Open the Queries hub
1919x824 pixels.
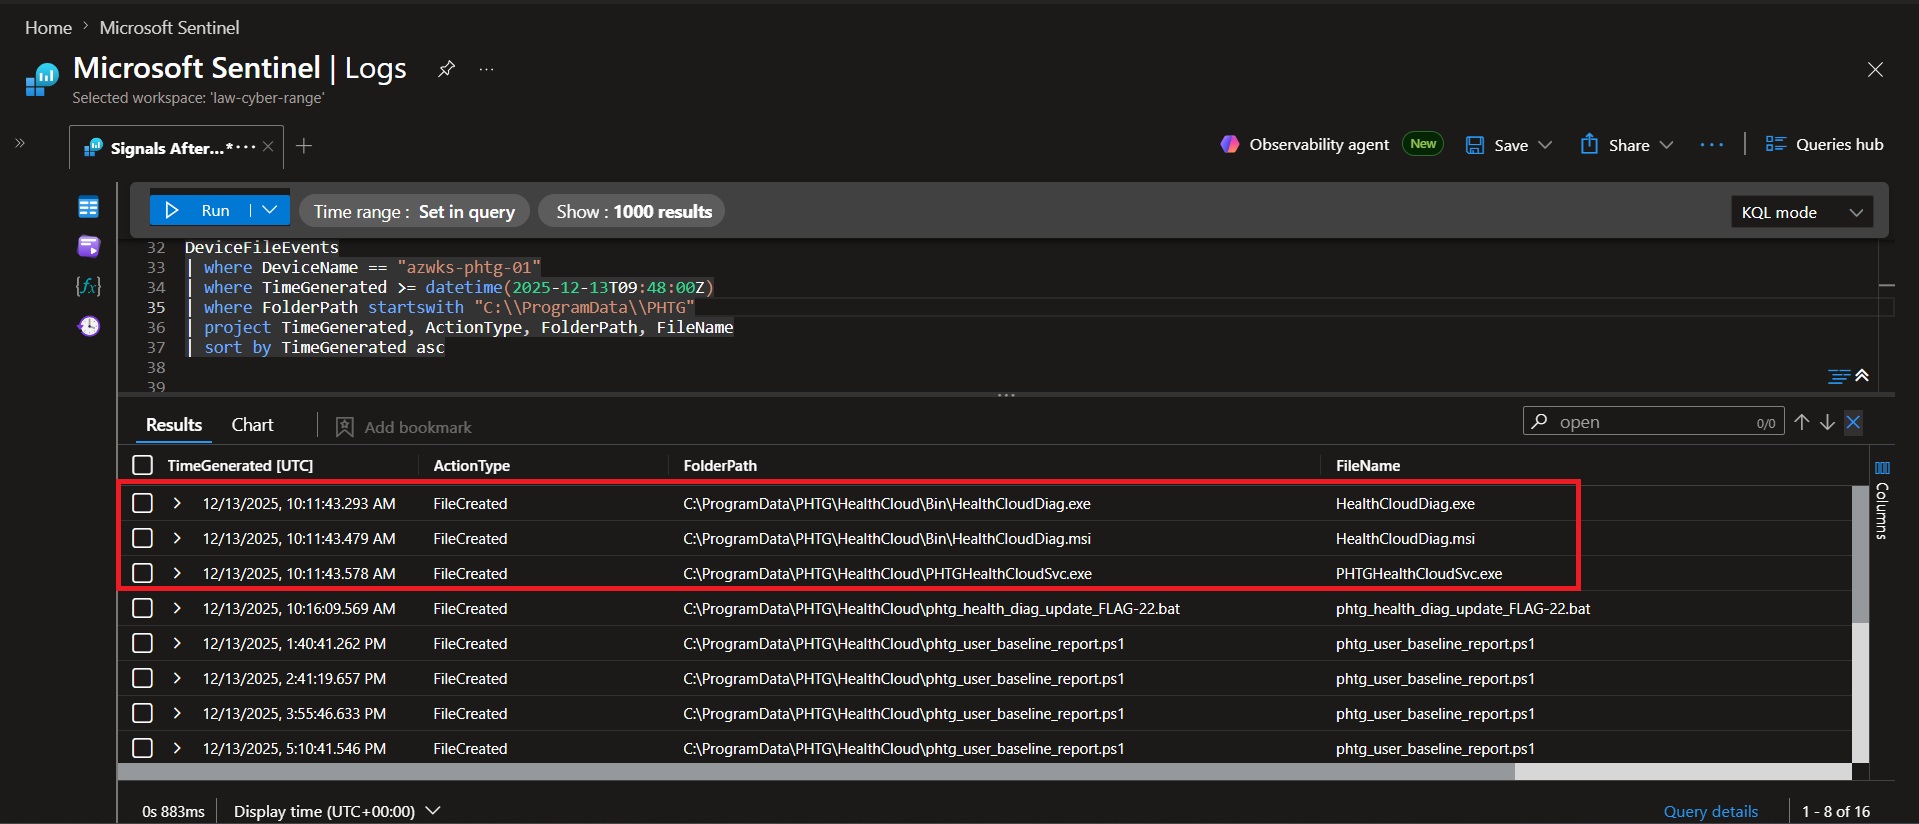(x=1825, y=145)
